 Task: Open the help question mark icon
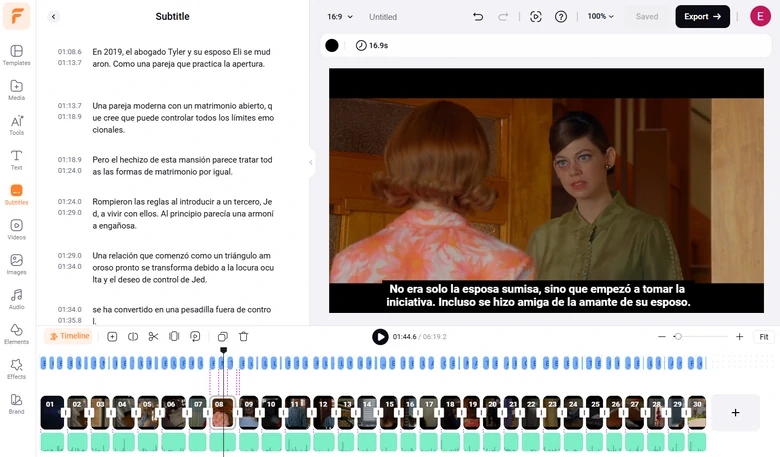tap(561, 17)
